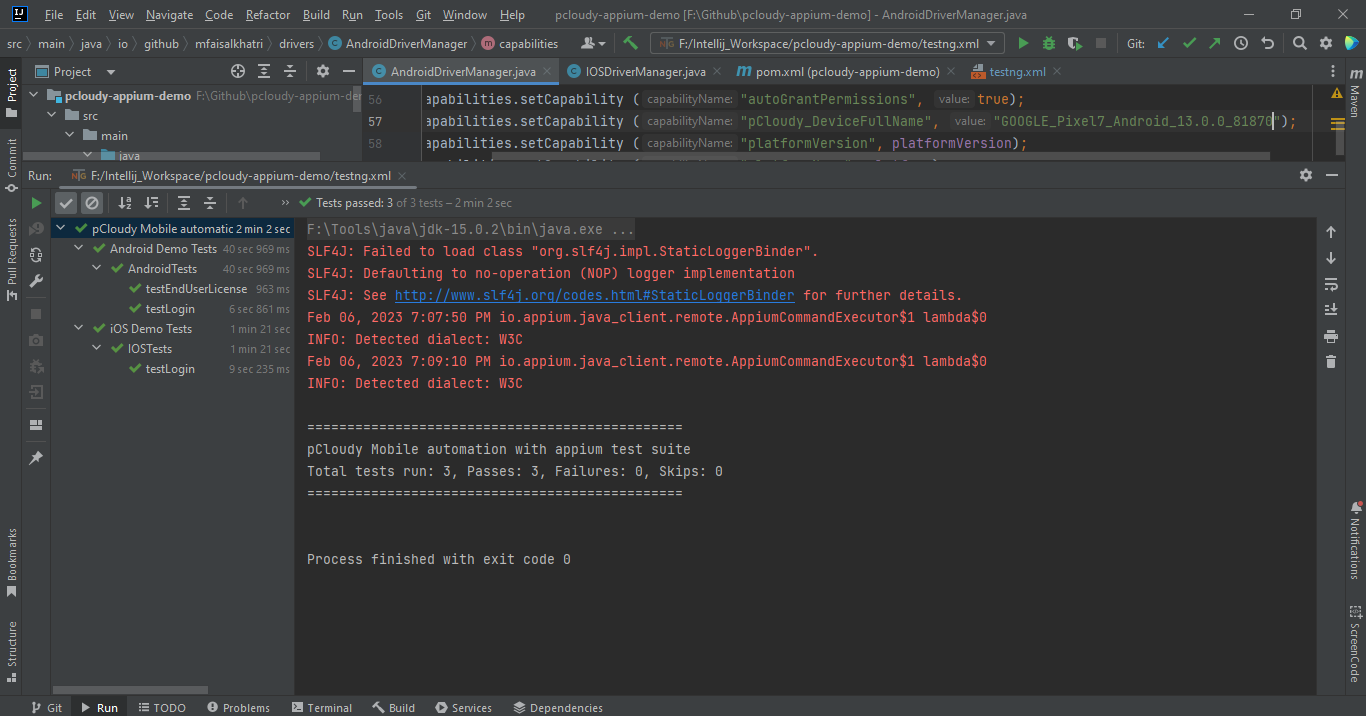
Task: Toggle Show Passed tests filter
Action: pos(66,203)
